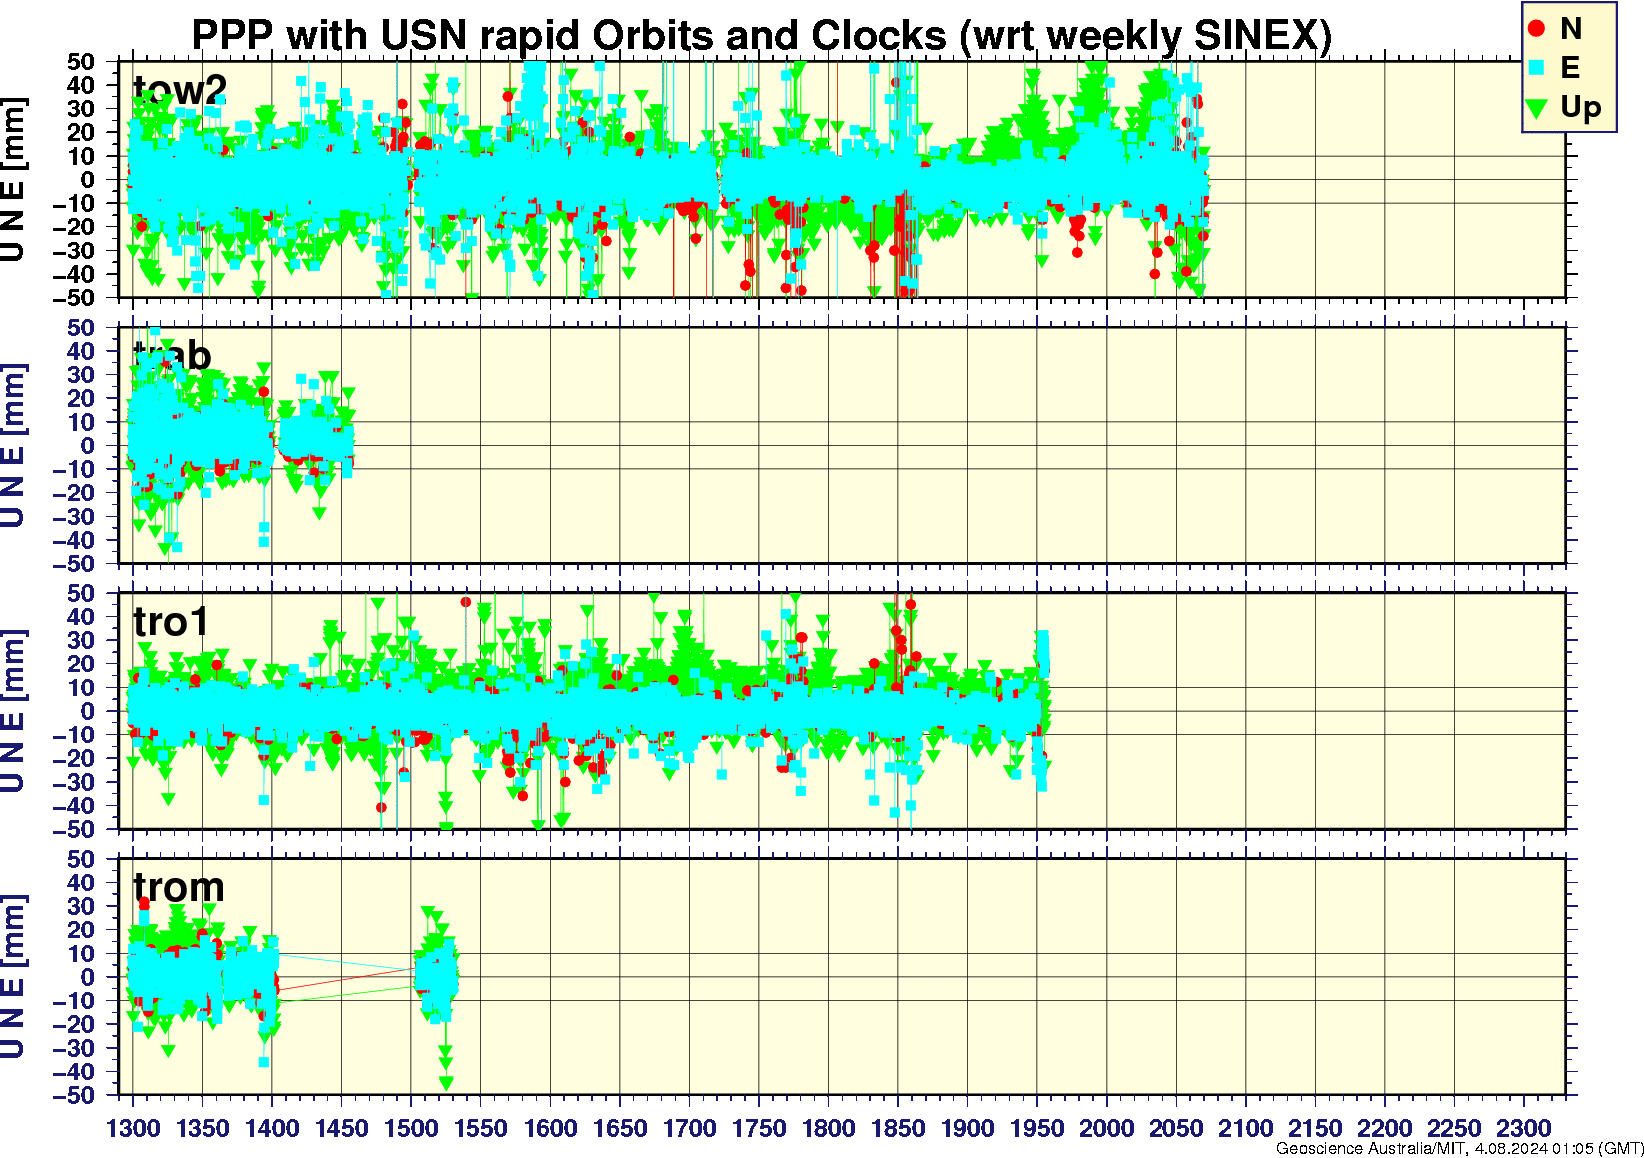
Task: Click the '2100' x-axis tick label
Action: 1245,1128
